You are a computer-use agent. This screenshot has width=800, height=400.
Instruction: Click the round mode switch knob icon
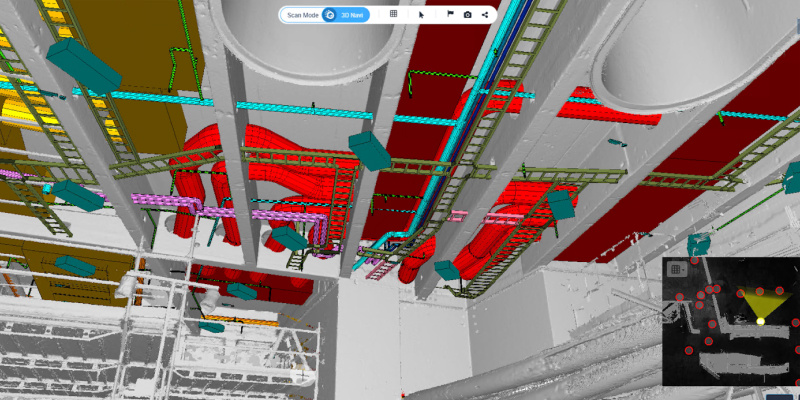pos(329,15)
